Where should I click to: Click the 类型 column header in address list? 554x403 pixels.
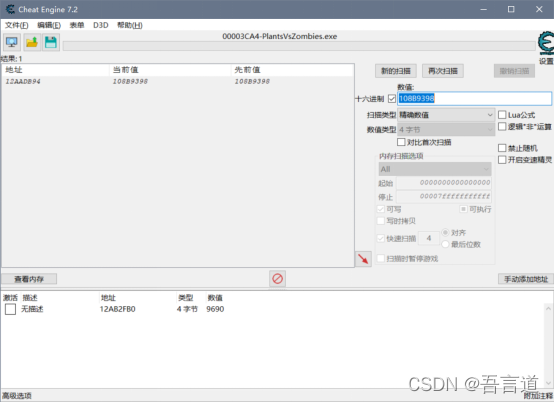(x=185, y=298)
